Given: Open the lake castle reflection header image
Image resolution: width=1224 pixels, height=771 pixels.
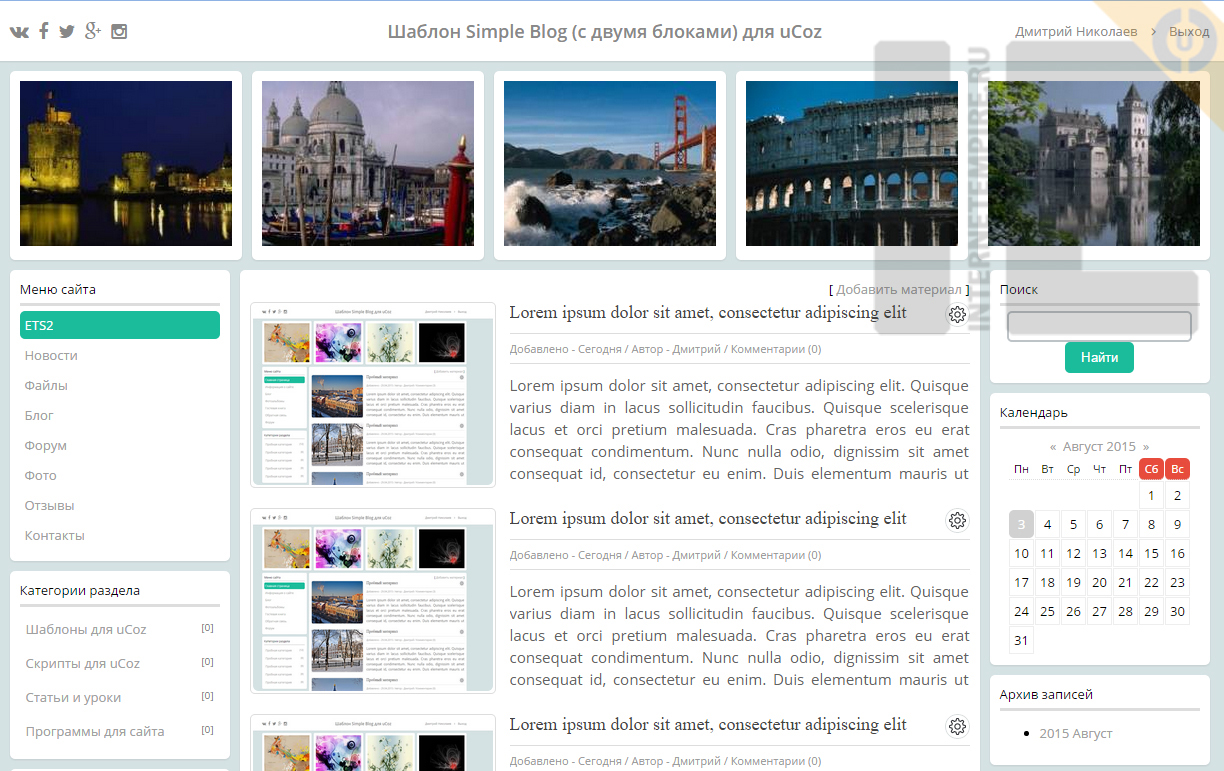Looking at the screenshot, I should coord(1094,164).
